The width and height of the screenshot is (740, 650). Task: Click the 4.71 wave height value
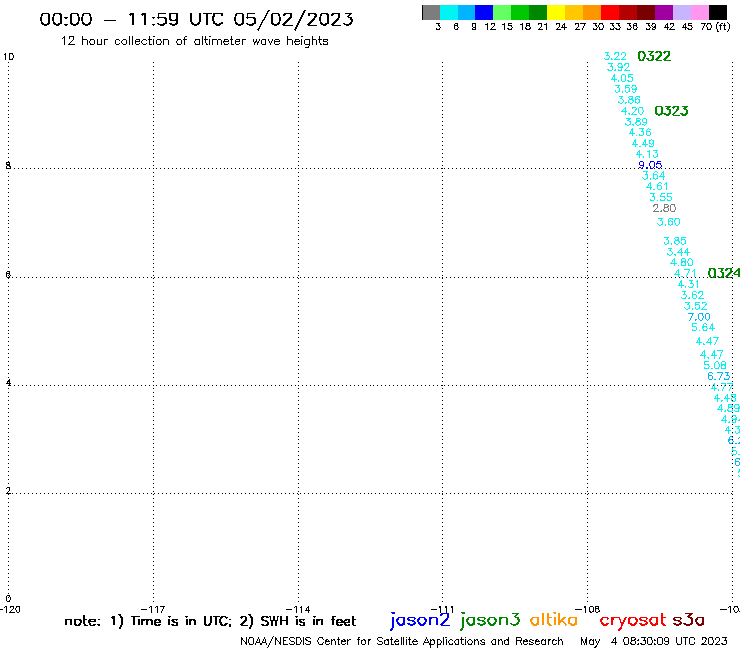point(685,273)
